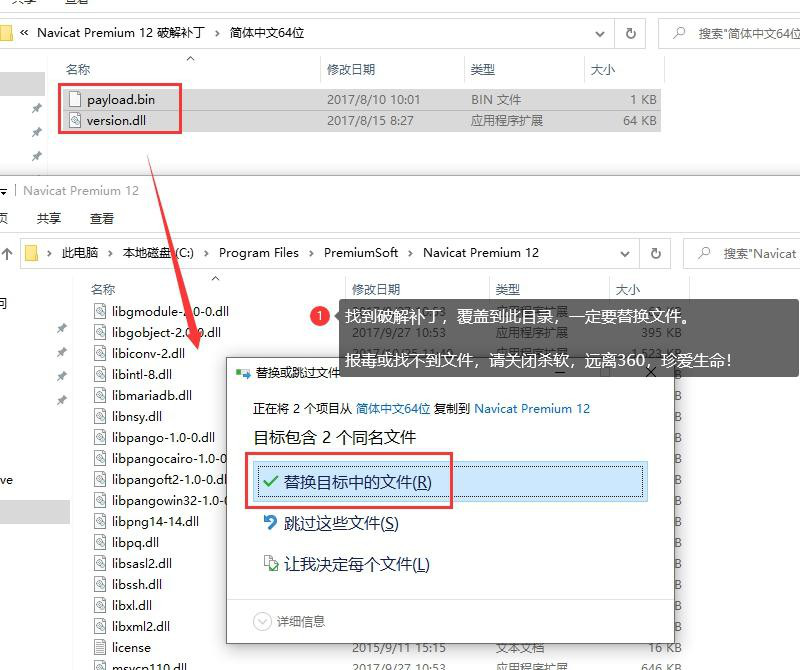Expand dropdown arrow after PremiumSoft breadcrumb
800x670 pixels.
(410, 253)
